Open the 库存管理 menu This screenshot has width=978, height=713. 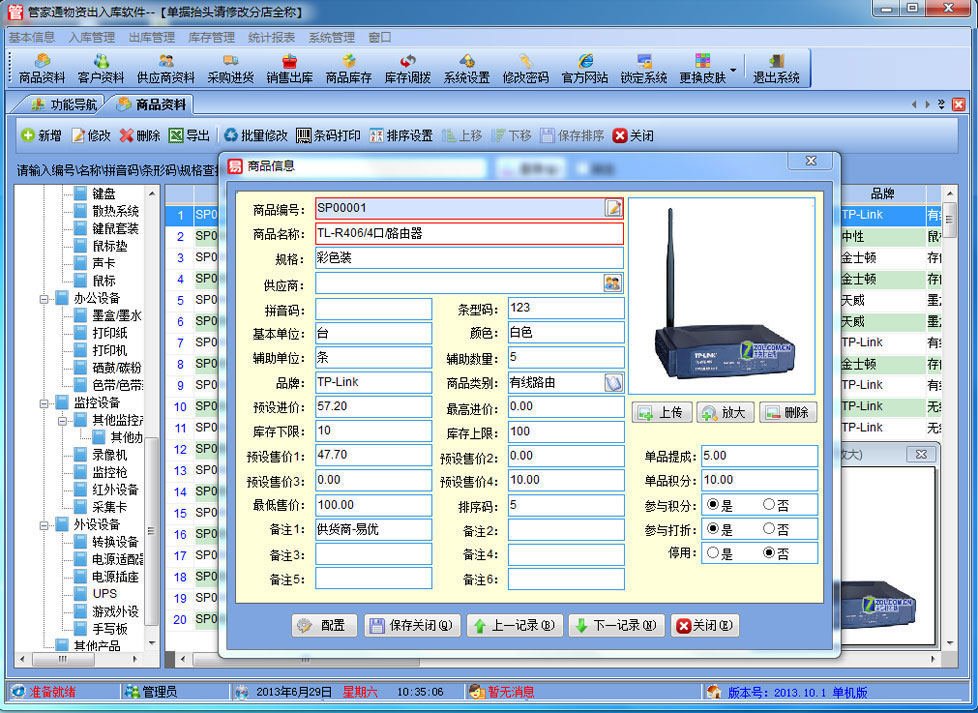(x=211, y=37)
